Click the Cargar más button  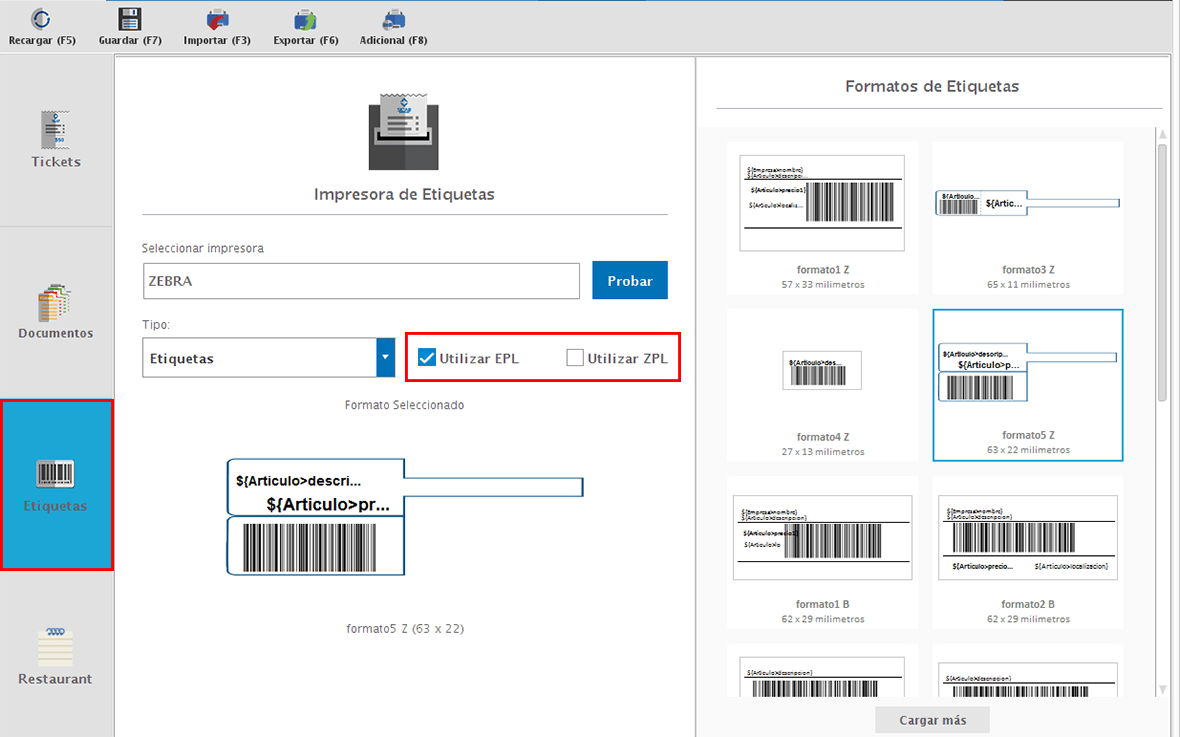click(x=932, y=720)
